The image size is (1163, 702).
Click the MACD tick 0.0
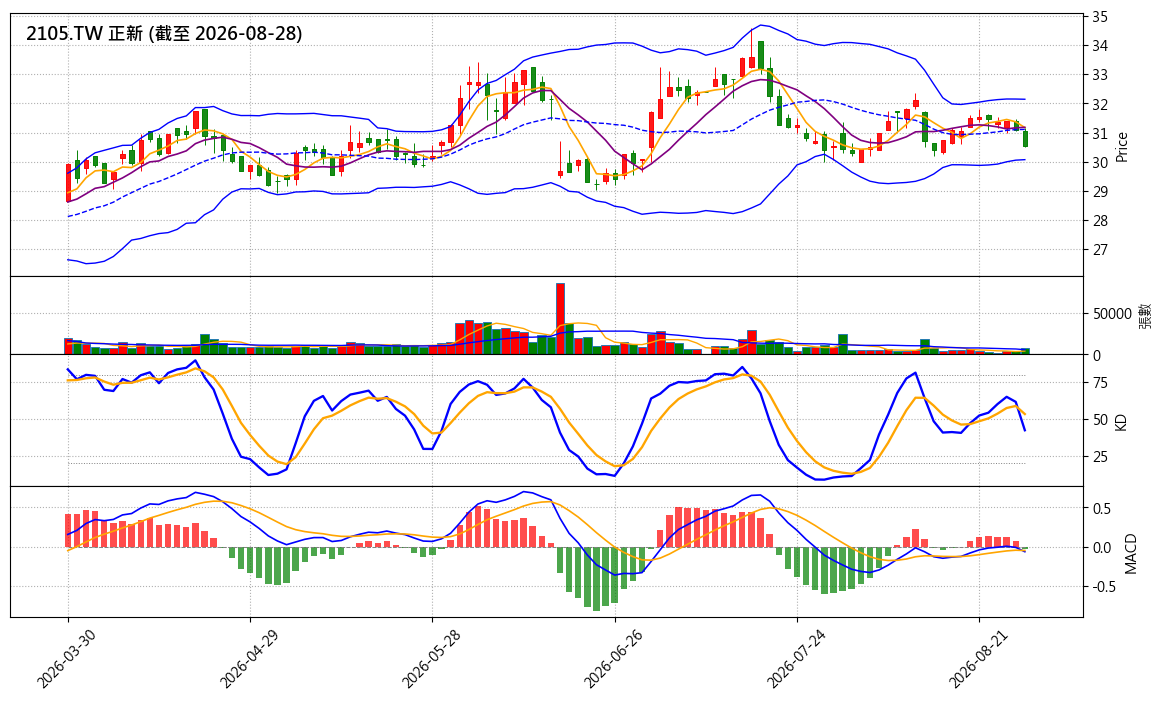click(x=1101, y=548)
